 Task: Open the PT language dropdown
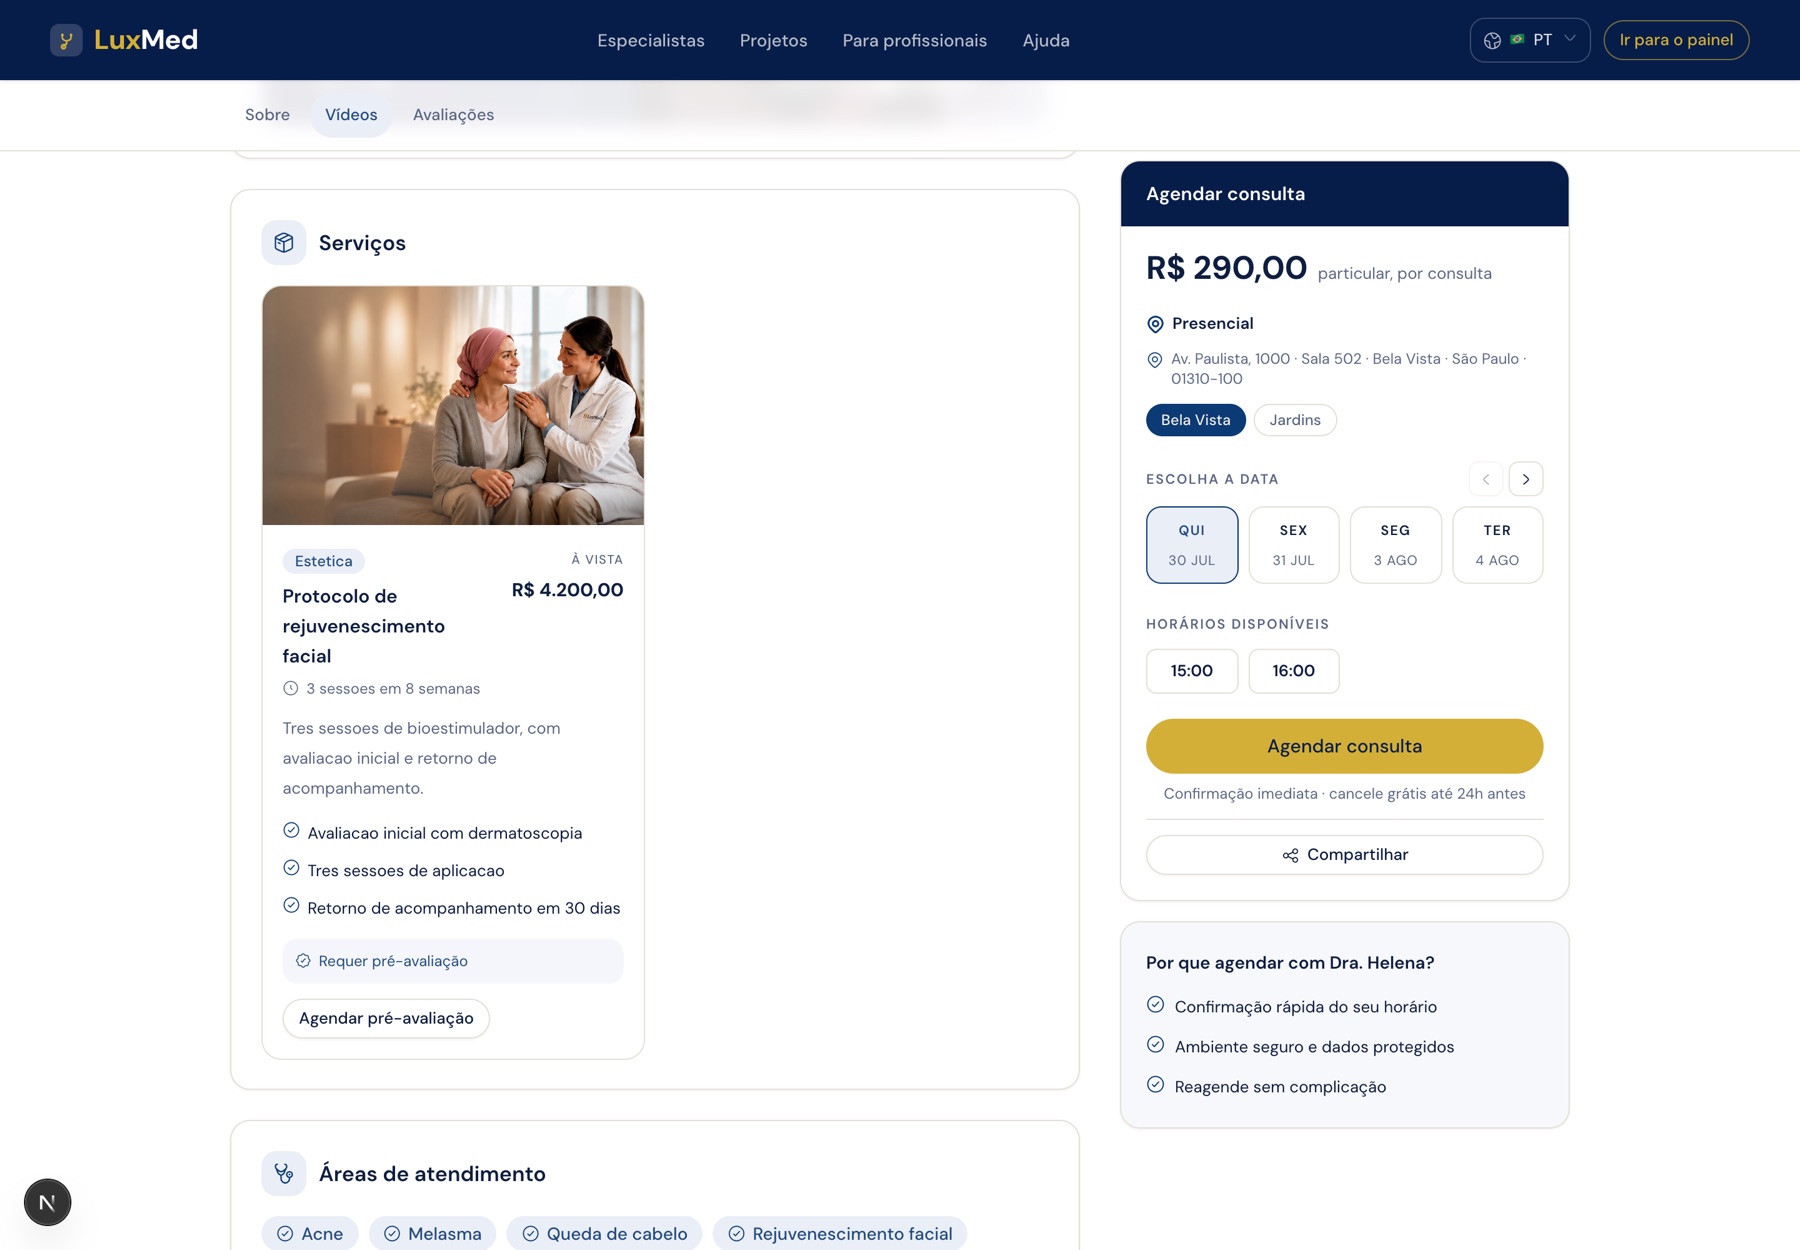pyautogui.click(x=1530, y=40)
